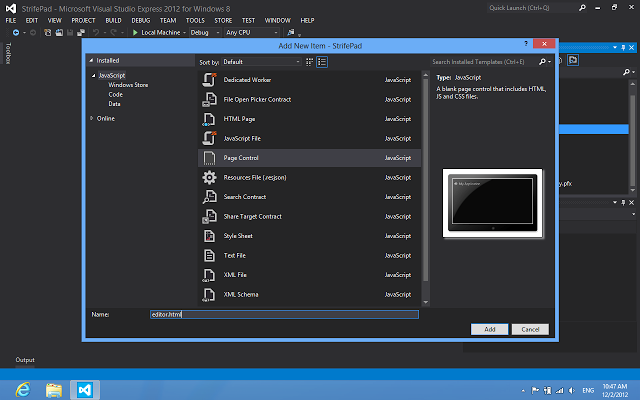
Task: Click the Open File toolbar icon
Action: click(x=59, y=33)
